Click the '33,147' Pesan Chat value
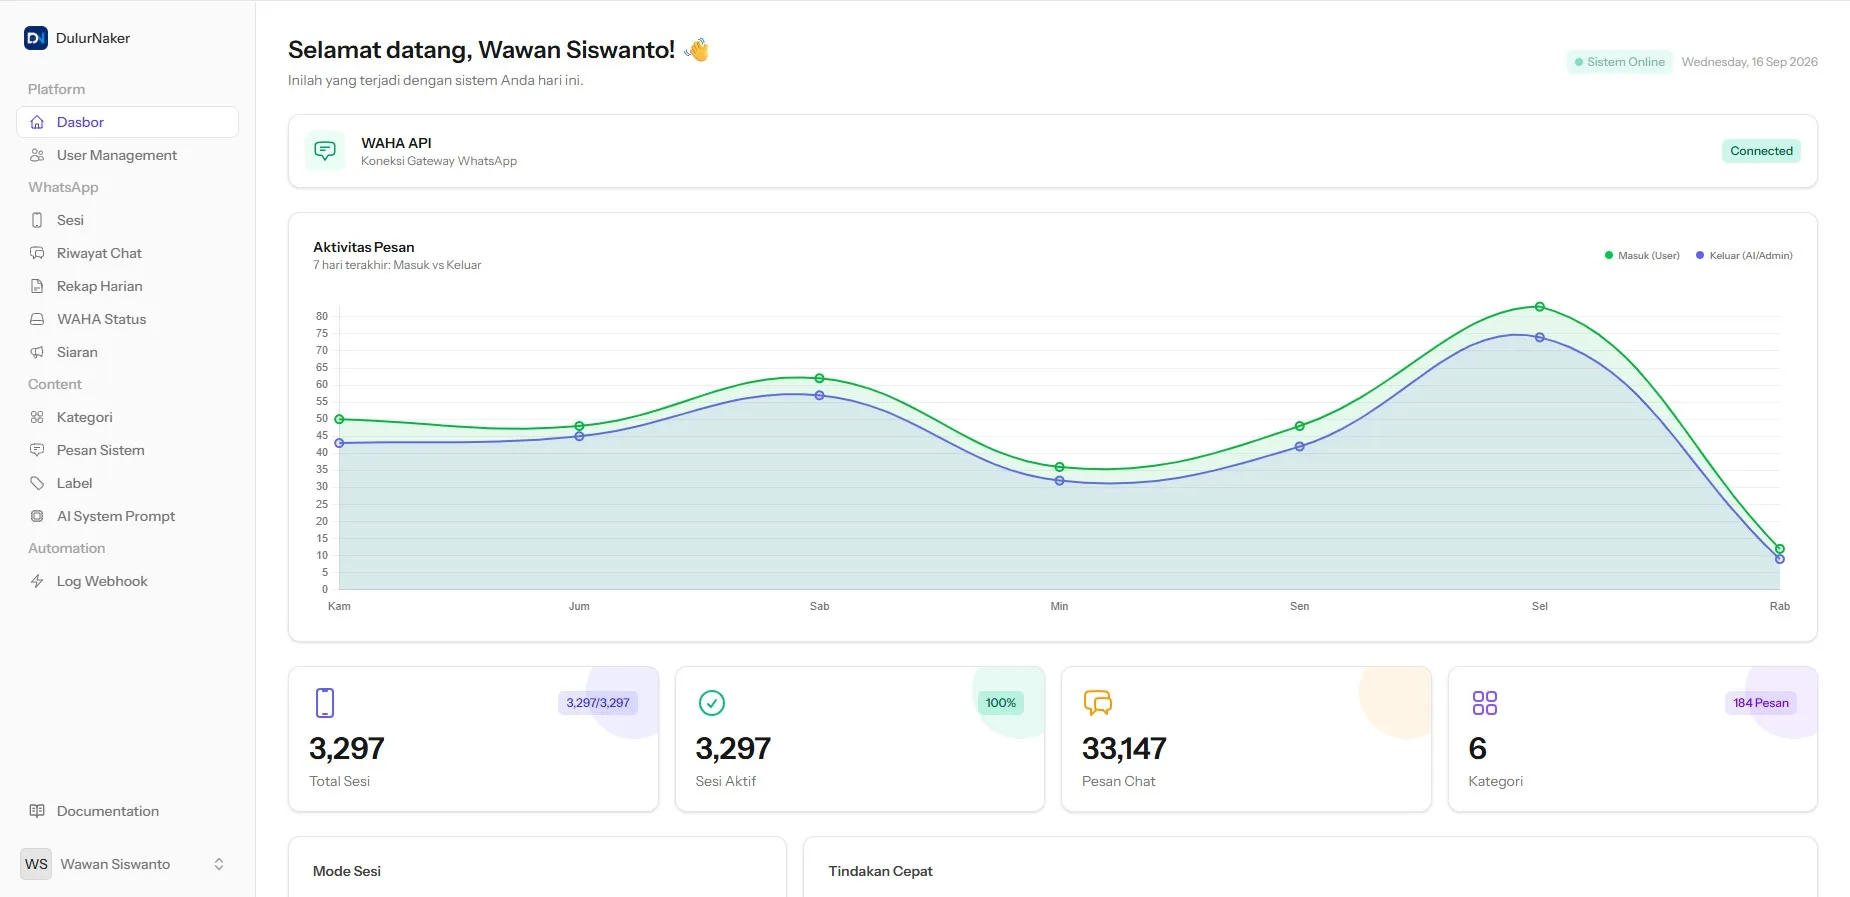This screenshot has height=897, width=1850. 1124,749
